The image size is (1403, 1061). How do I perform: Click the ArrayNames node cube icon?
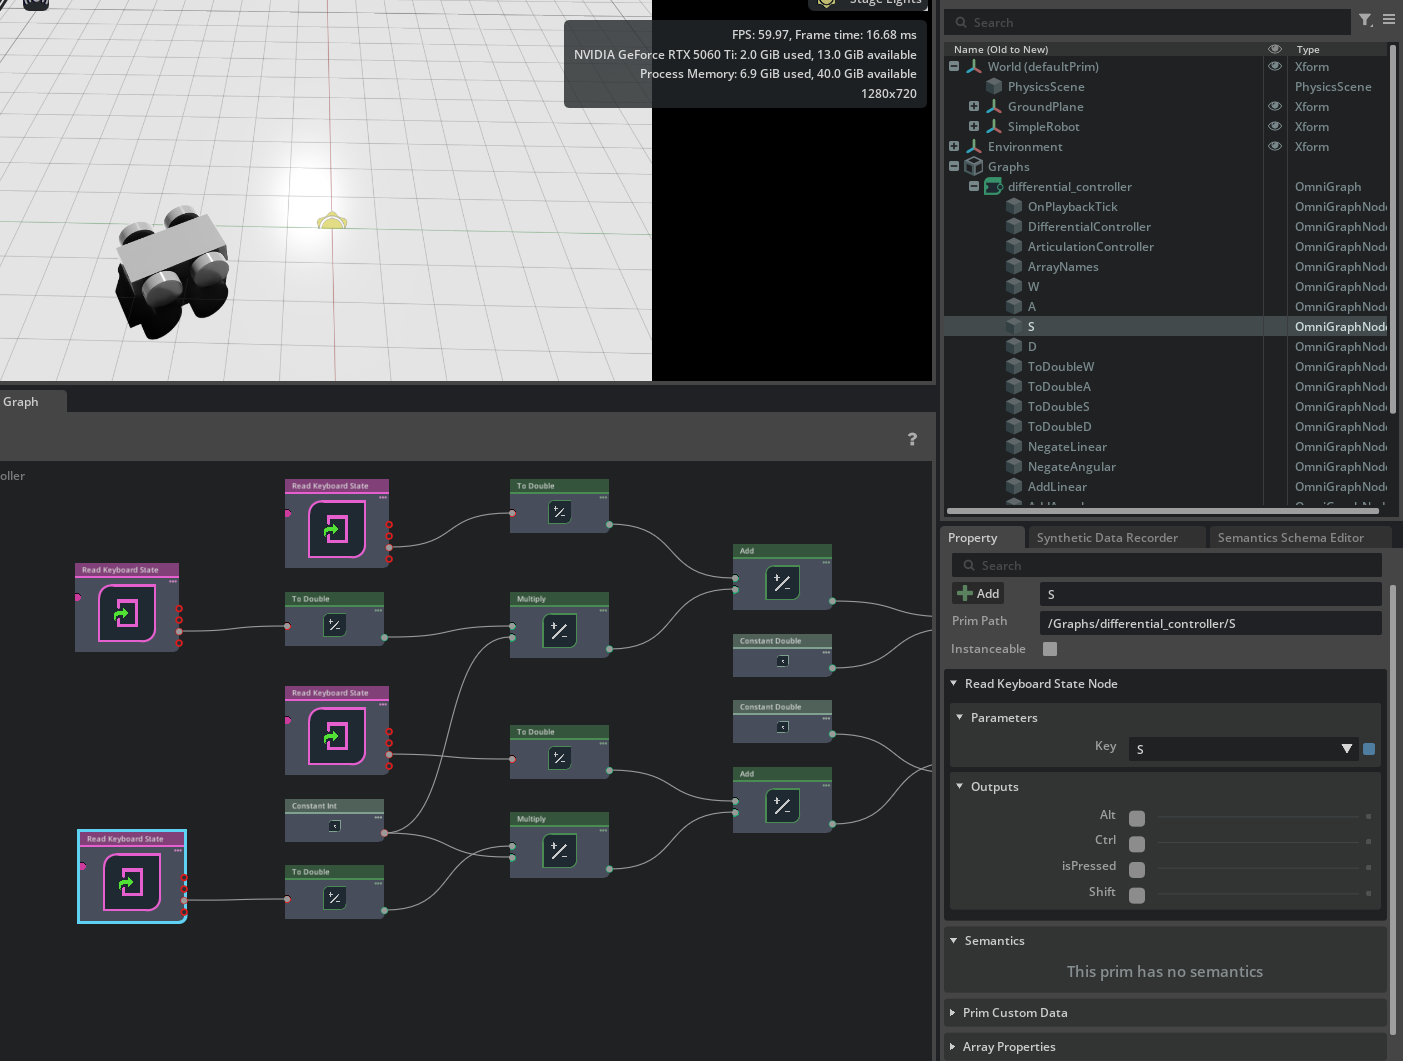point(1014,267)
